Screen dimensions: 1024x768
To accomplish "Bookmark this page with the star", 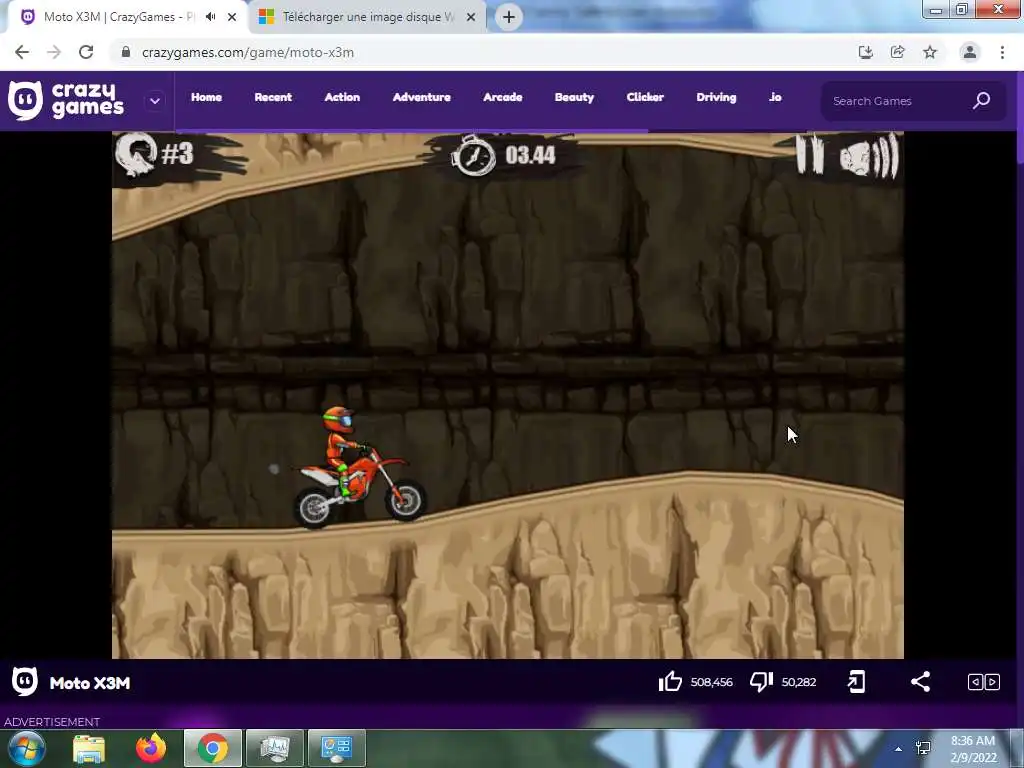I will (x=930, y=52).
